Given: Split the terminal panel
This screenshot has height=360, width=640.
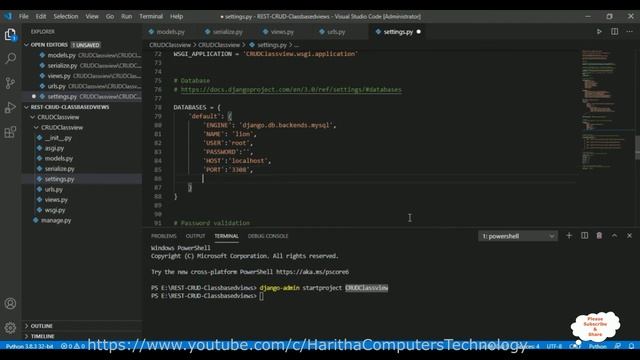Looking at the screenshot, I should (x=584, y=236).
